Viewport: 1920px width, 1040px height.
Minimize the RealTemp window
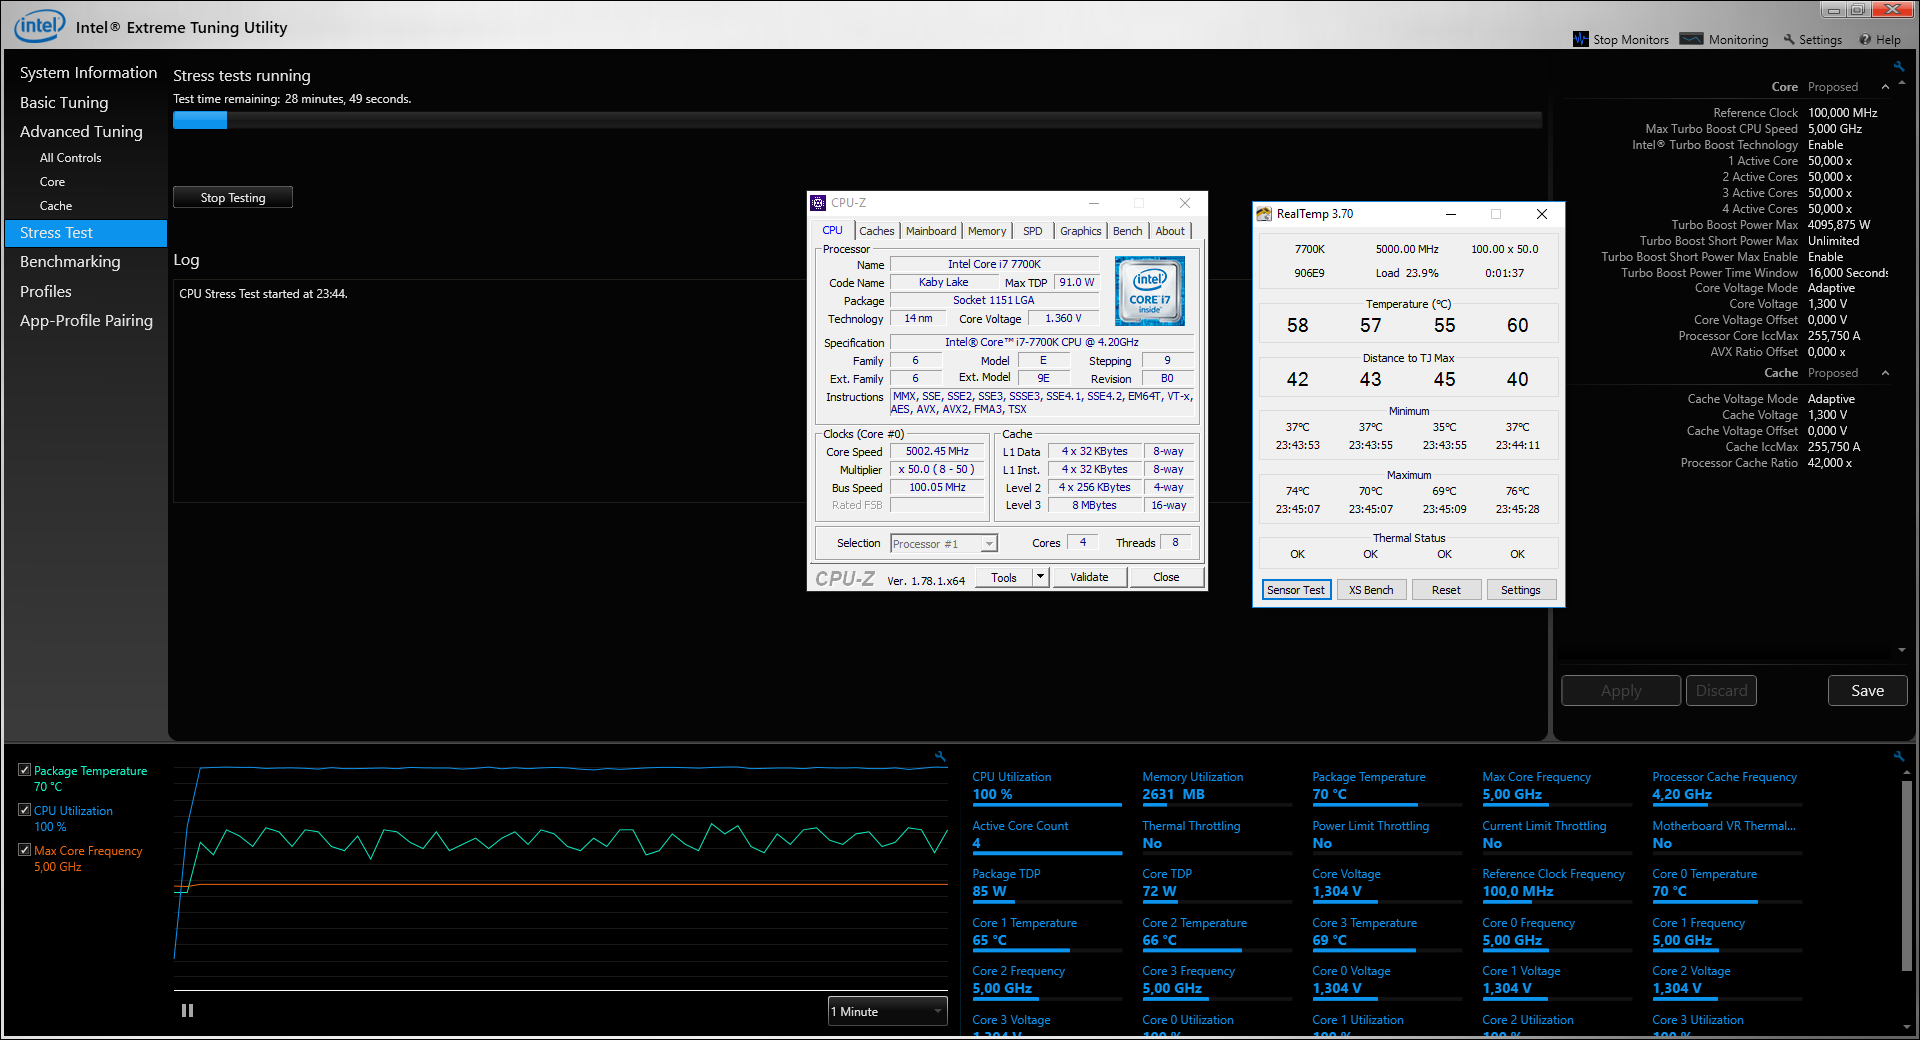1450,214
